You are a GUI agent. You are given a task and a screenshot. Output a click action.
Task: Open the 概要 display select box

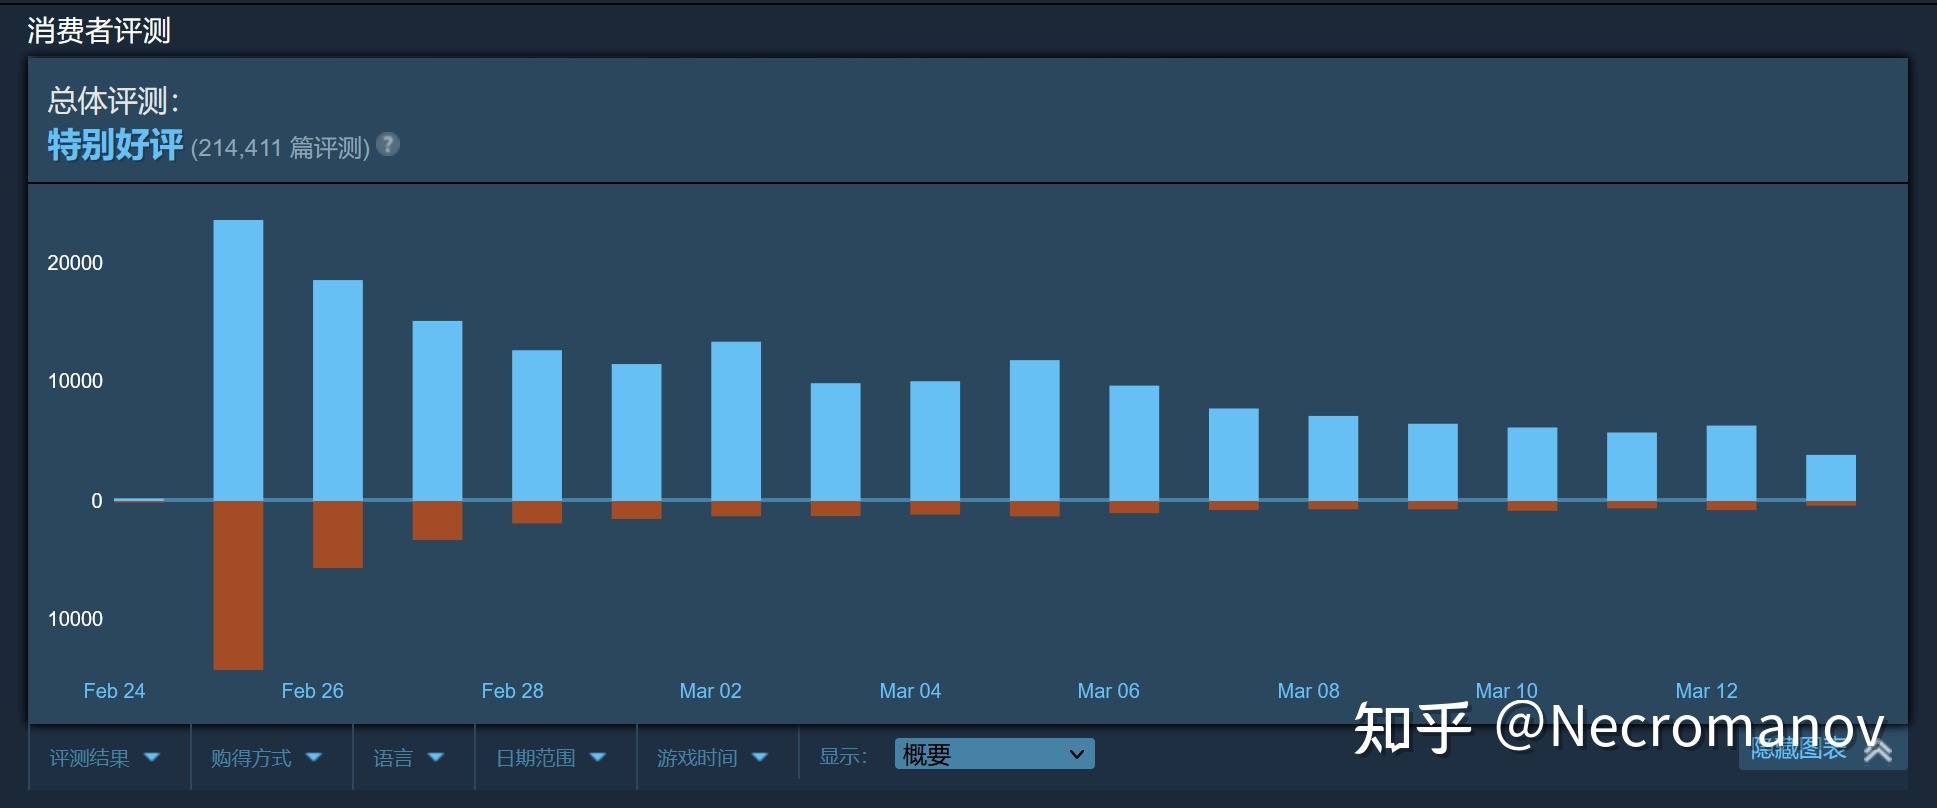pyautogui.click(x=994, y=754)
